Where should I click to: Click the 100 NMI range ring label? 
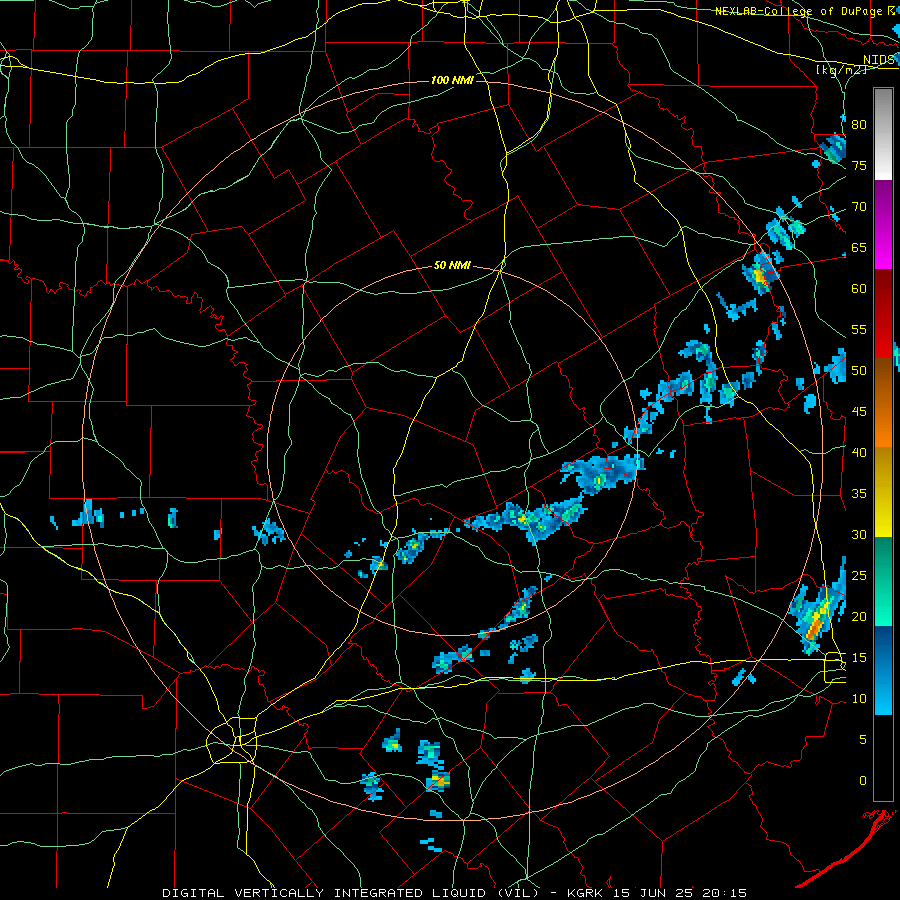click(x=452, y=80)
